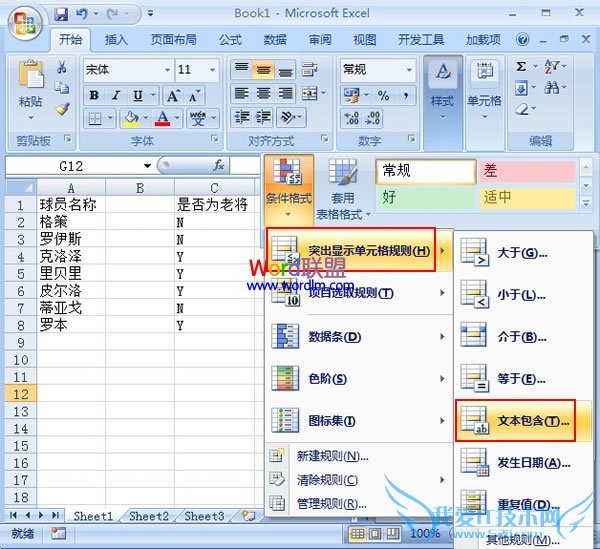
Task: Click the 条件格式 button
Action: (x=289, y=189)
